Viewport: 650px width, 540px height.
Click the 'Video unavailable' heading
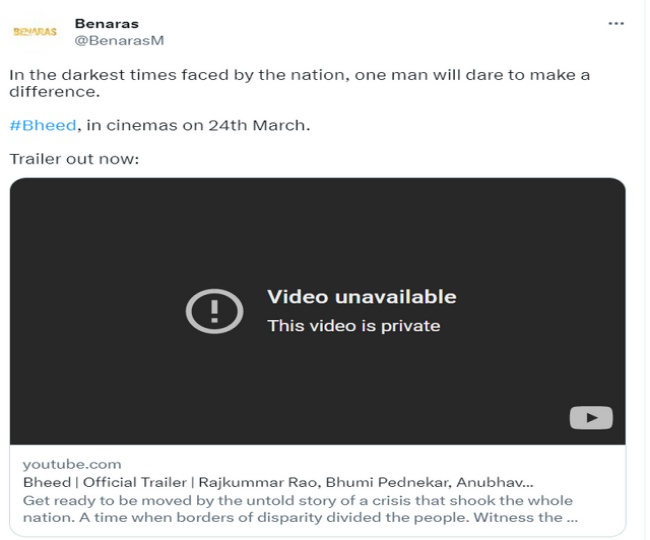click(361, 297)
